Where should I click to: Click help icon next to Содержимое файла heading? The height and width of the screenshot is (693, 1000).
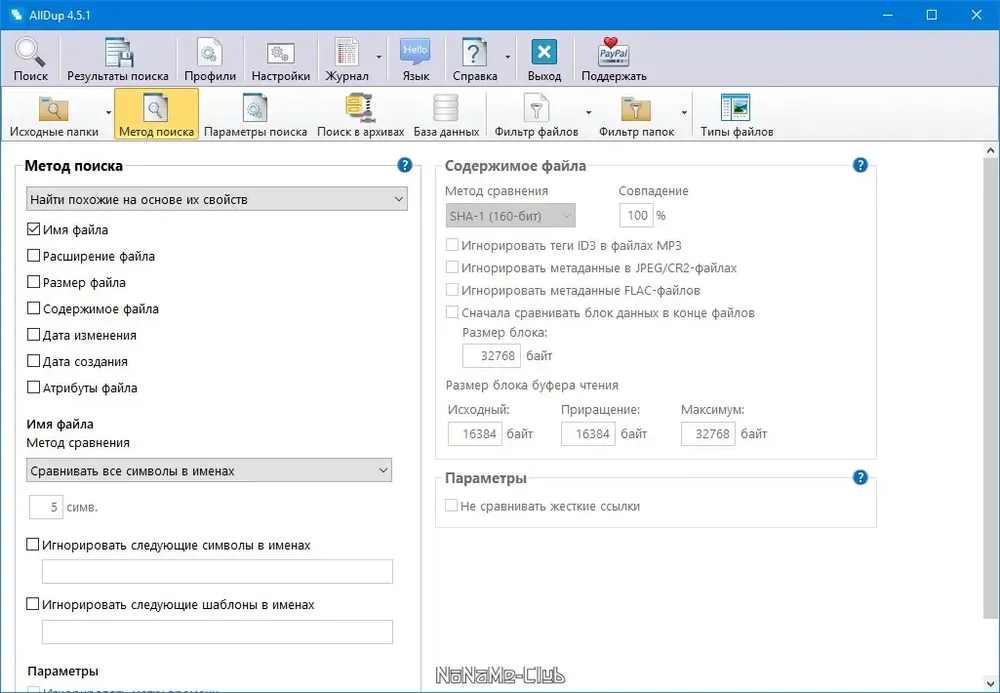[x=860, y=166]
